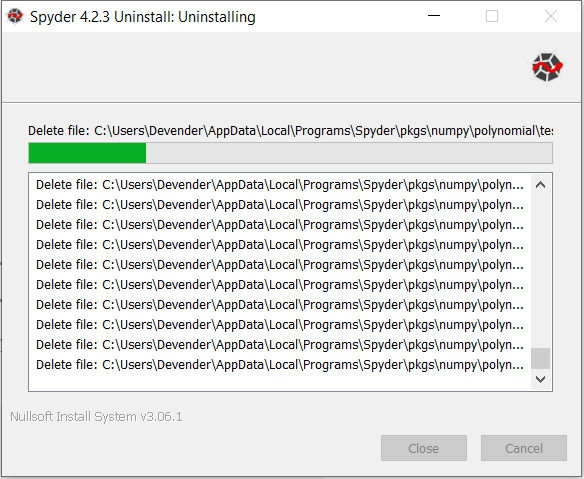584x479 pixels.
Task: Click the greyed-out maximize window button
Action: (492, 16)
